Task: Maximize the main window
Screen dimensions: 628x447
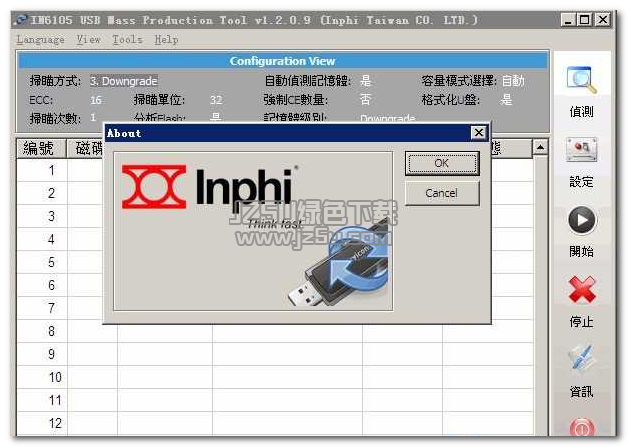Action: (x=585, y=20)
